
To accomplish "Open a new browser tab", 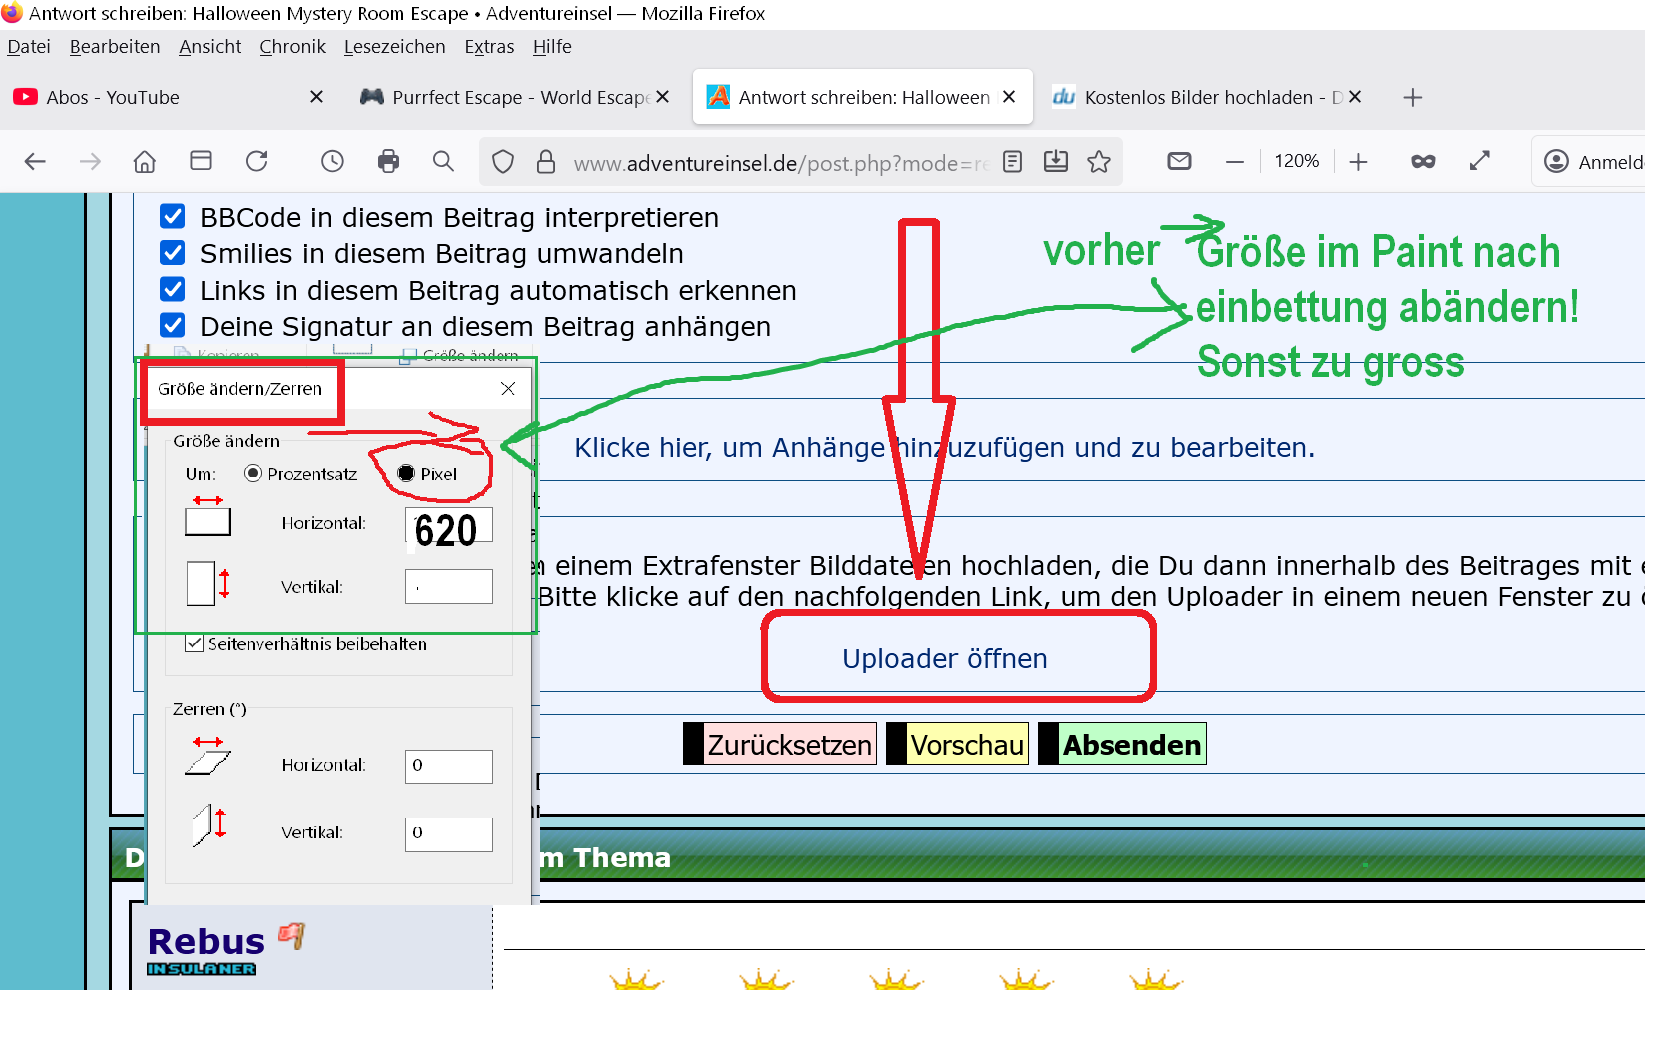I will [x=1412, y=97].
